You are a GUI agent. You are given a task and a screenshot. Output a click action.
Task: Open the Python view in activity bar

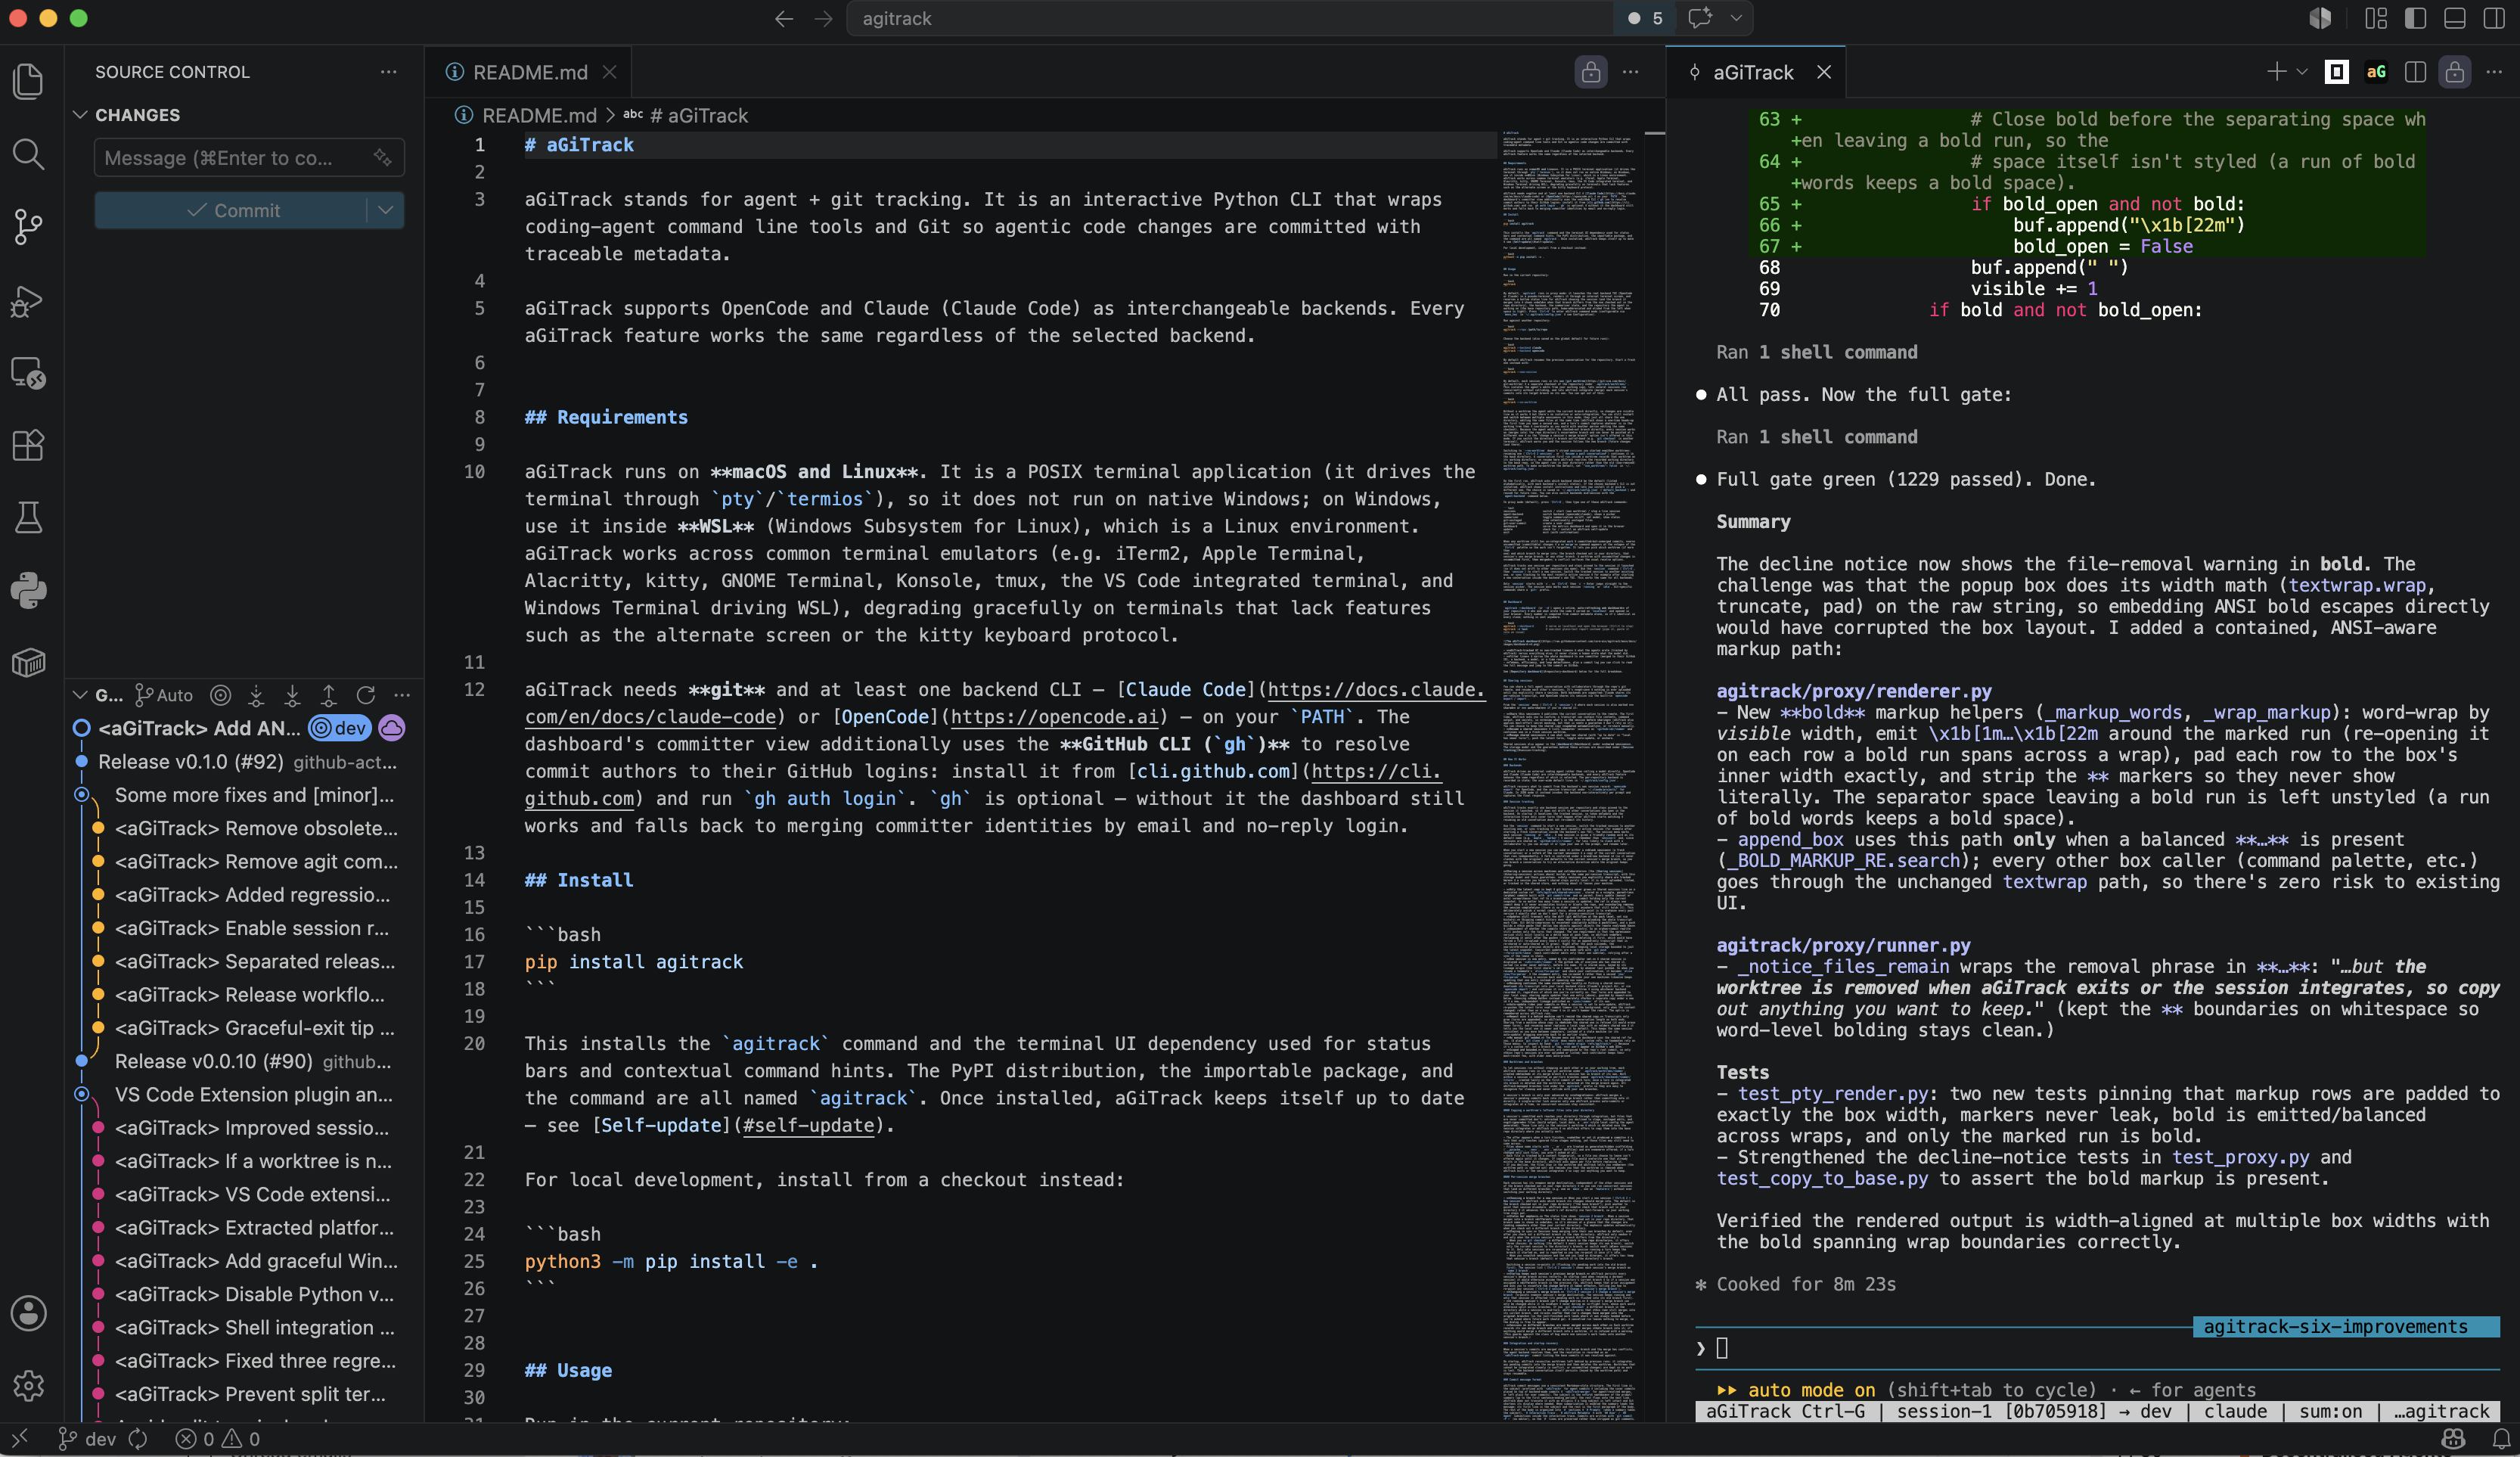tap(28, 590)
